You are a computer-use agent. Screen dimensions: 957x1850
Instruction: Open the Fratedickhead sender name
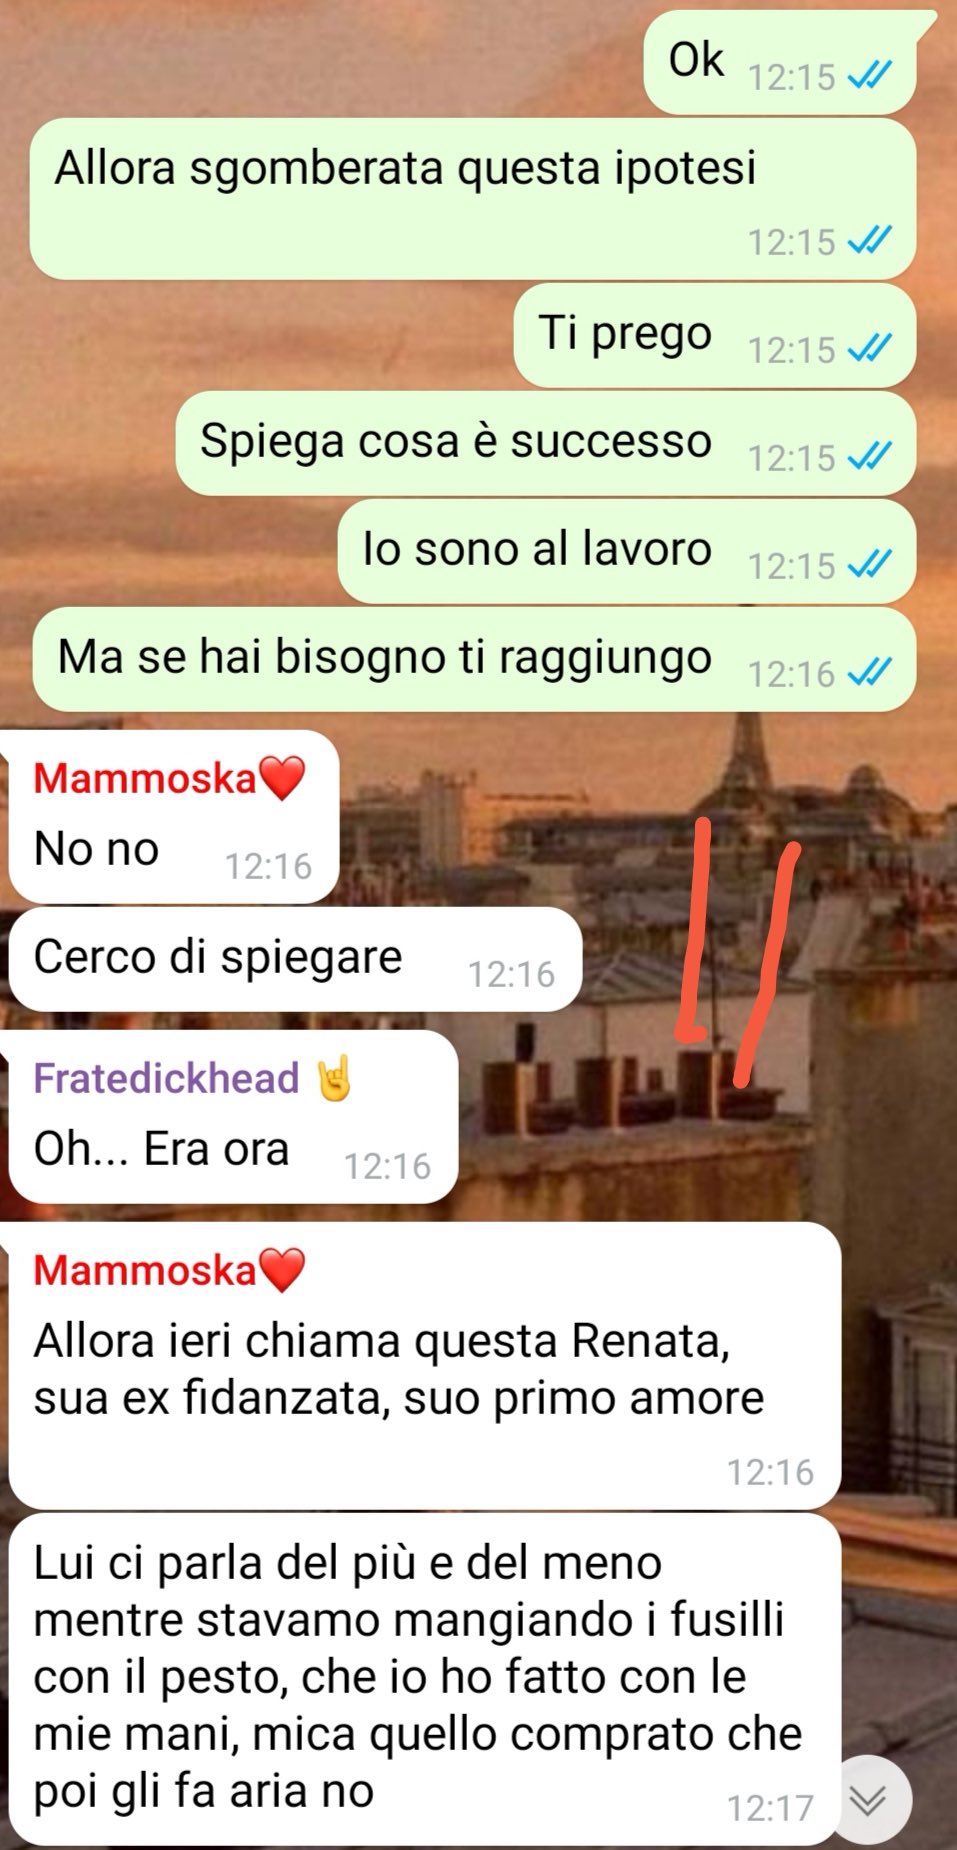pyautogui.click(x=166, y=1078)
